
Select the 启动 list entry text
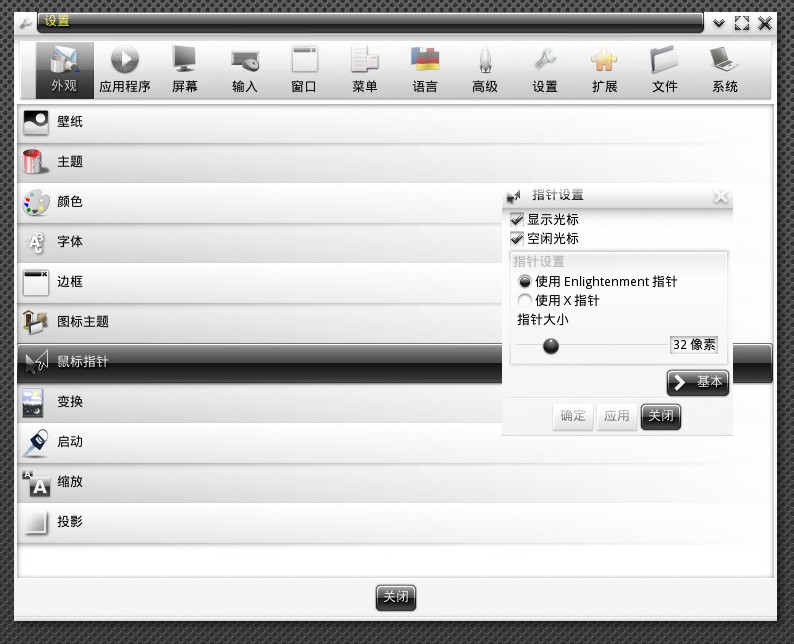[70, 441]
